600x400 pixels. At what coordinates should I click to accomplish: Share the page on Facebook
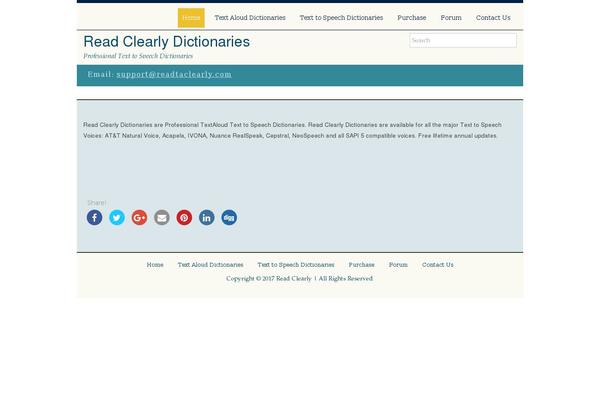95,217
